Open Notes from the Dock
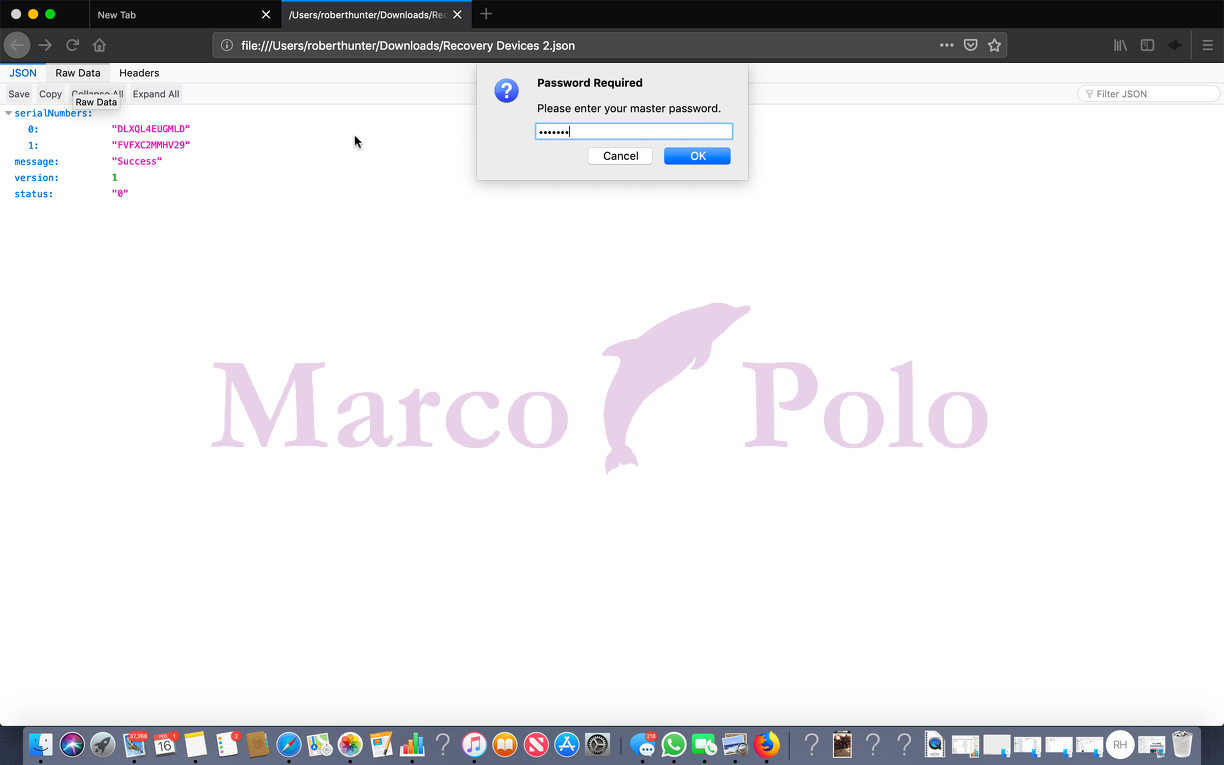Image resolution: width=1224 pixels, height=765 pixels. (x=195, y=744)
